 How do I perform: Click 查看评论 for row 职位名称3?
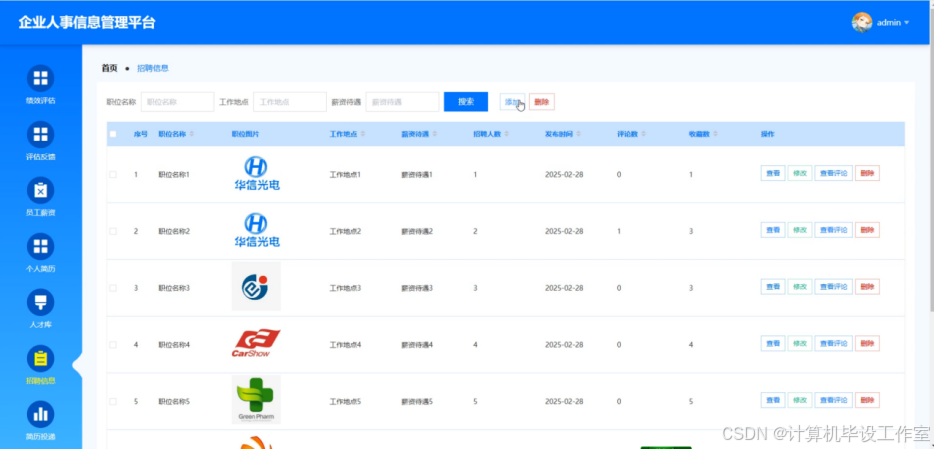tap(834, 286)
